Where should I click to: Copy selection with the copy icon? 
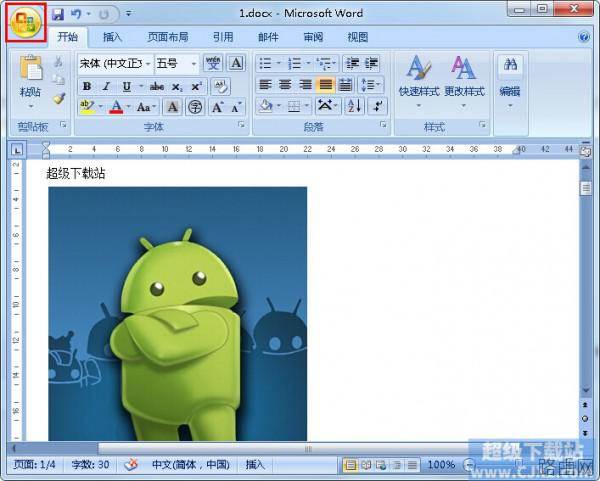click(58, 80)
